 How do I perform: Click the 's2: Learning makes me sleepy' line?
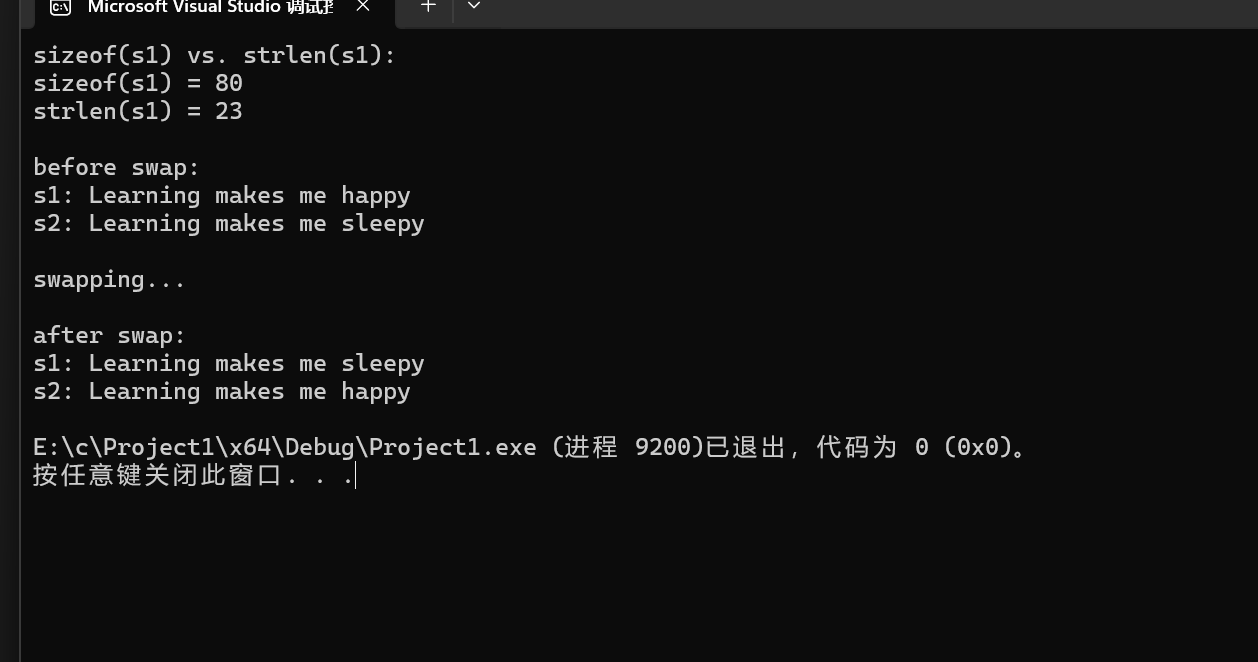tap(229, 223)
